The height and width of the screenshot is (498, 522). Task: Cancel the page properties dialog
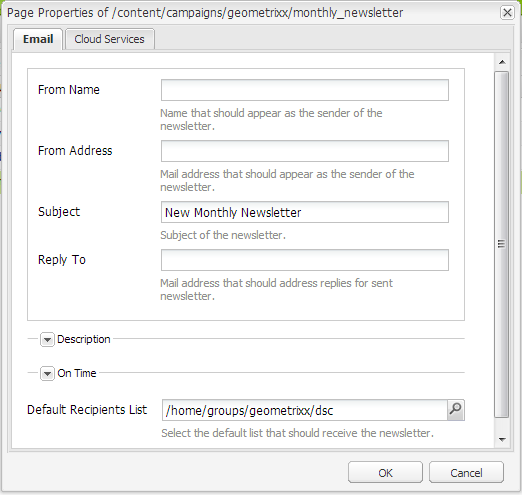466,472
